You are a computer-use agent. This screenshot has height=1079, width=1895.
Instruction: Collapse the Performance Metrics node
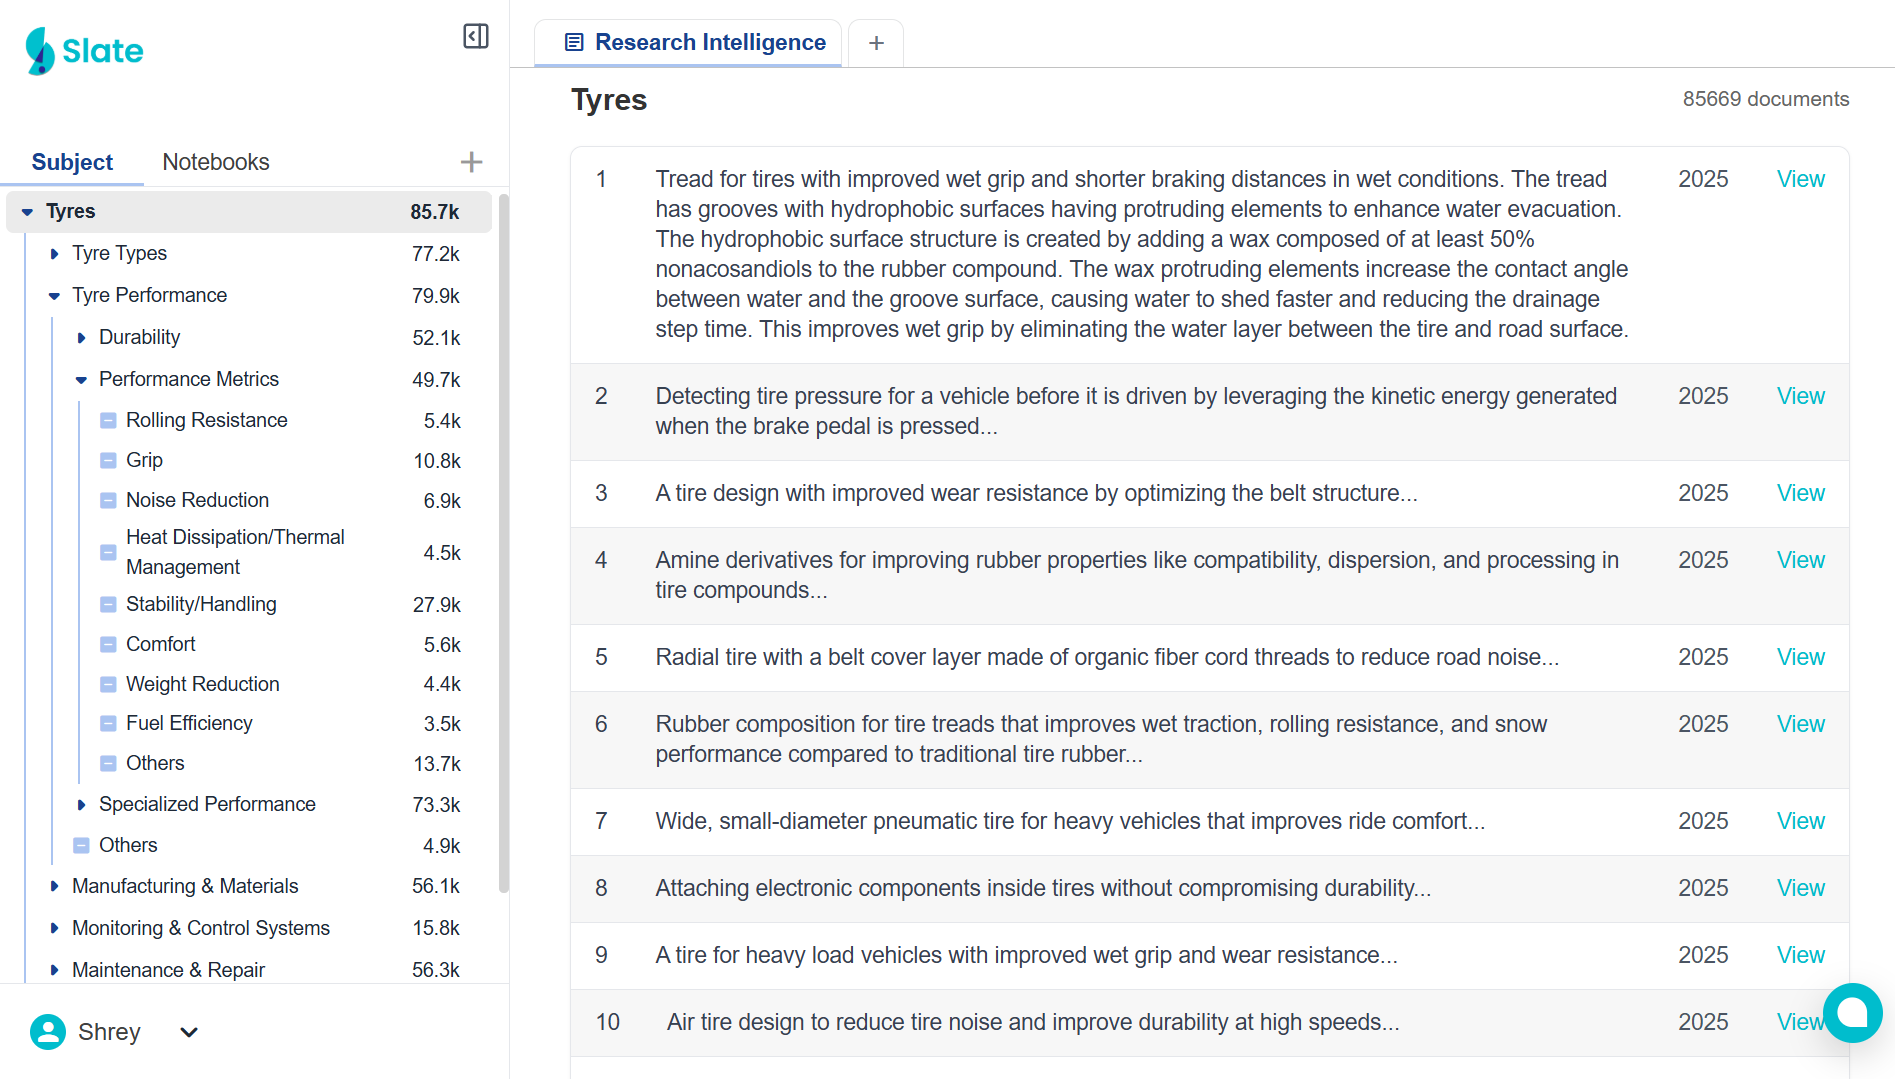(81, 380)
